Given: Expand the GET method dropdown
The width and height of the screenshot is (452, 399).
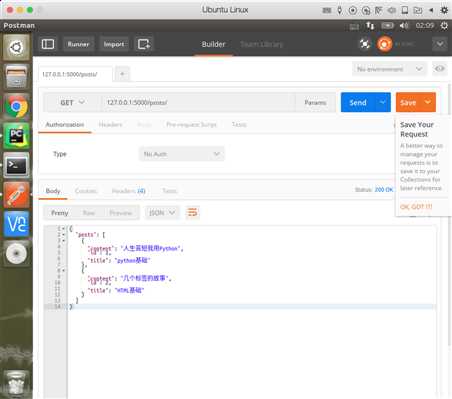Looking at the screenshot, I should (72, 102).
